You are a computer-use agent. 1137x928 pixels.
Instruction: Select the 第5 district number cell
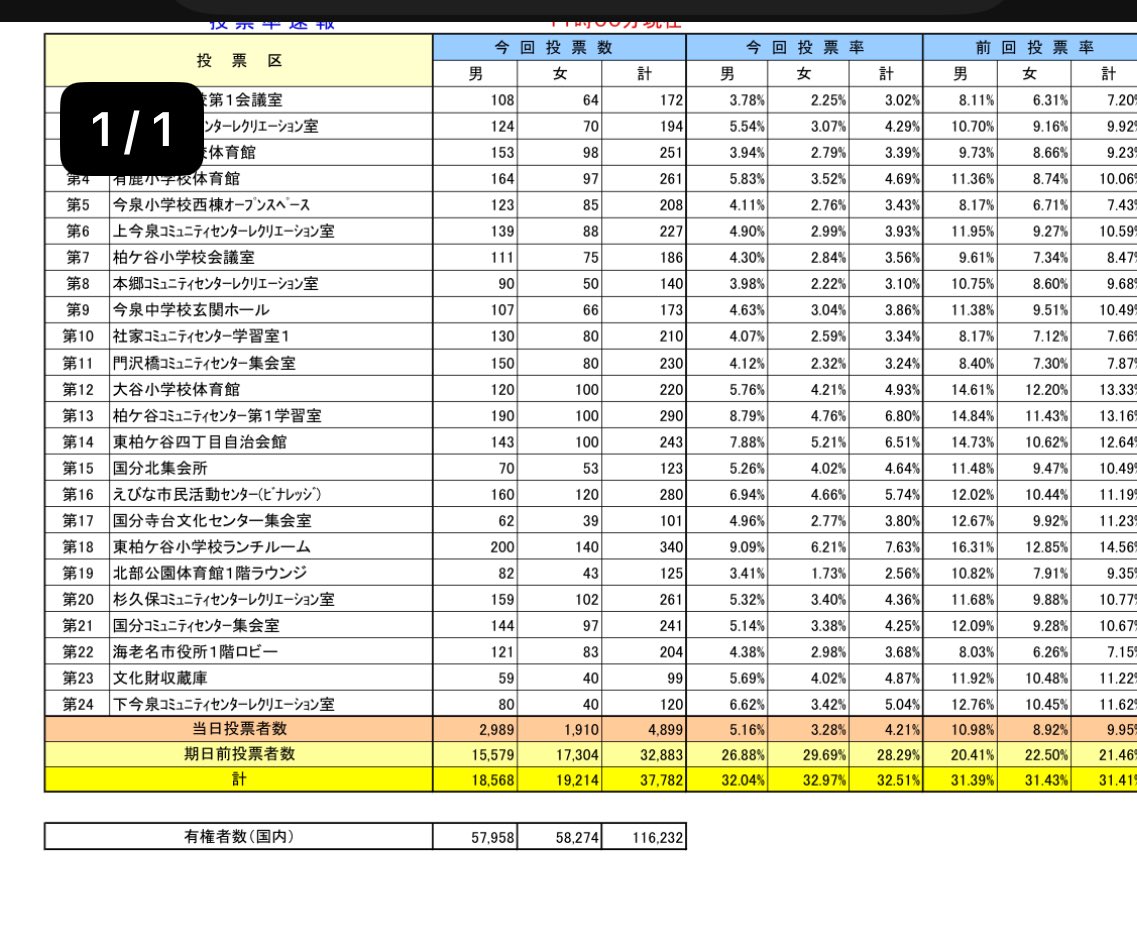pos(78,205)
